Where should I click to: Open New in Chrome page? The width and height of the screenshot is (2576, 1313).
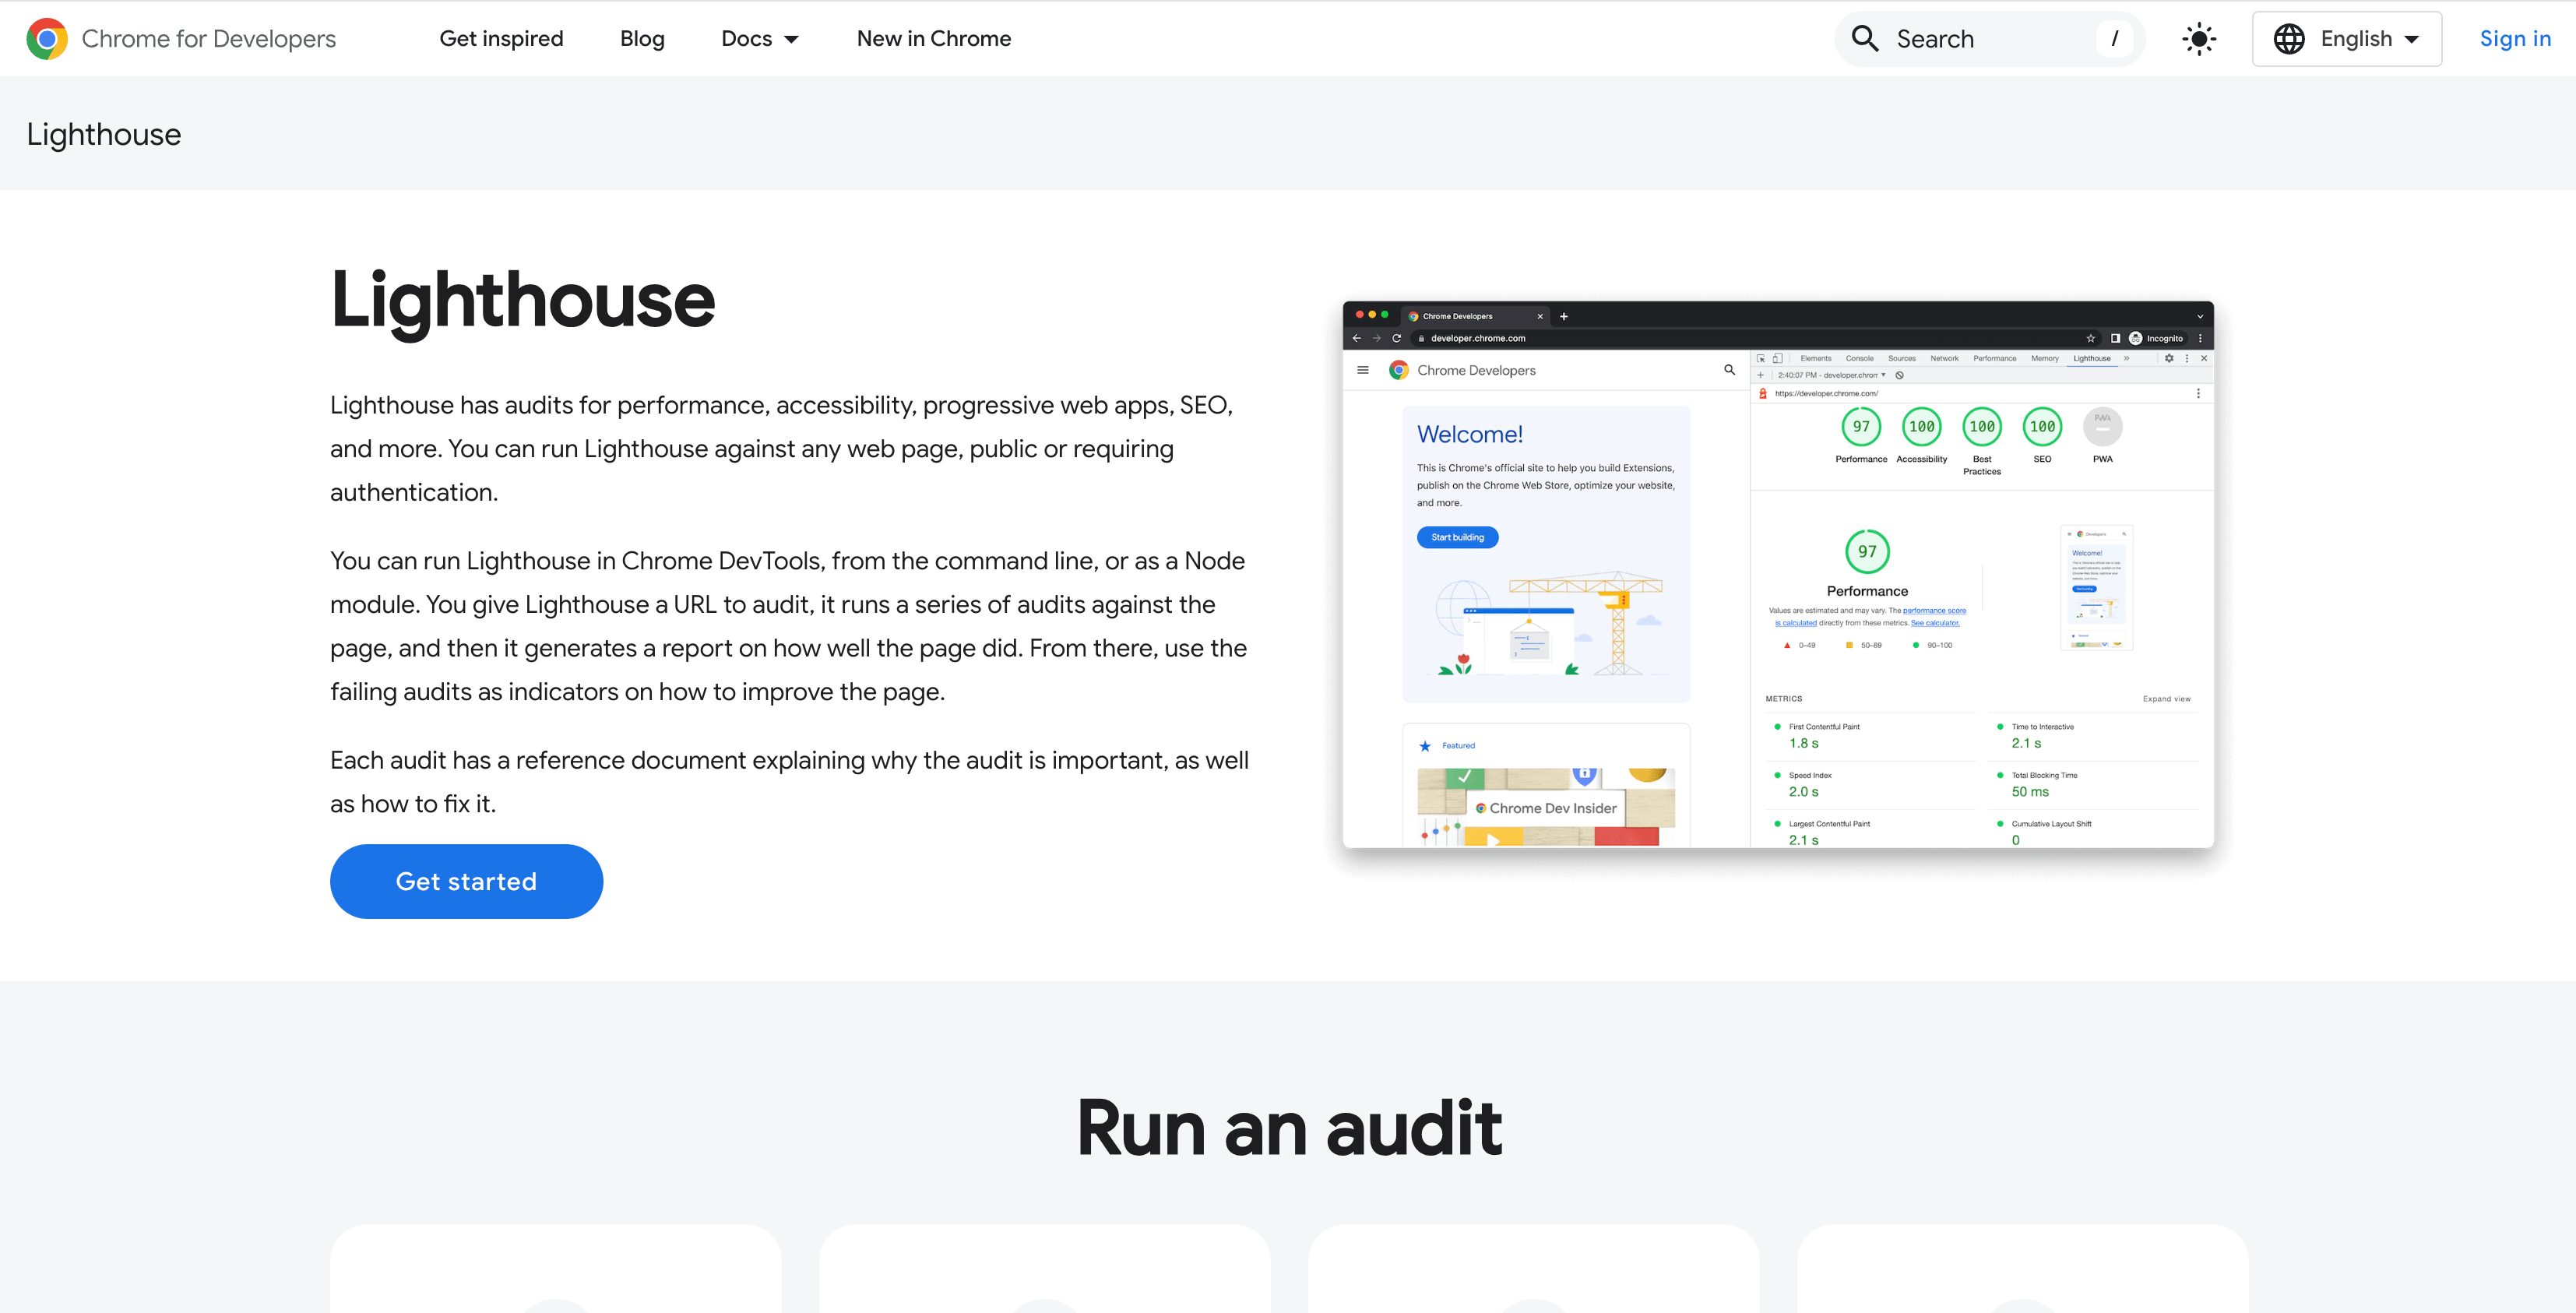click(x=933, y=39)
